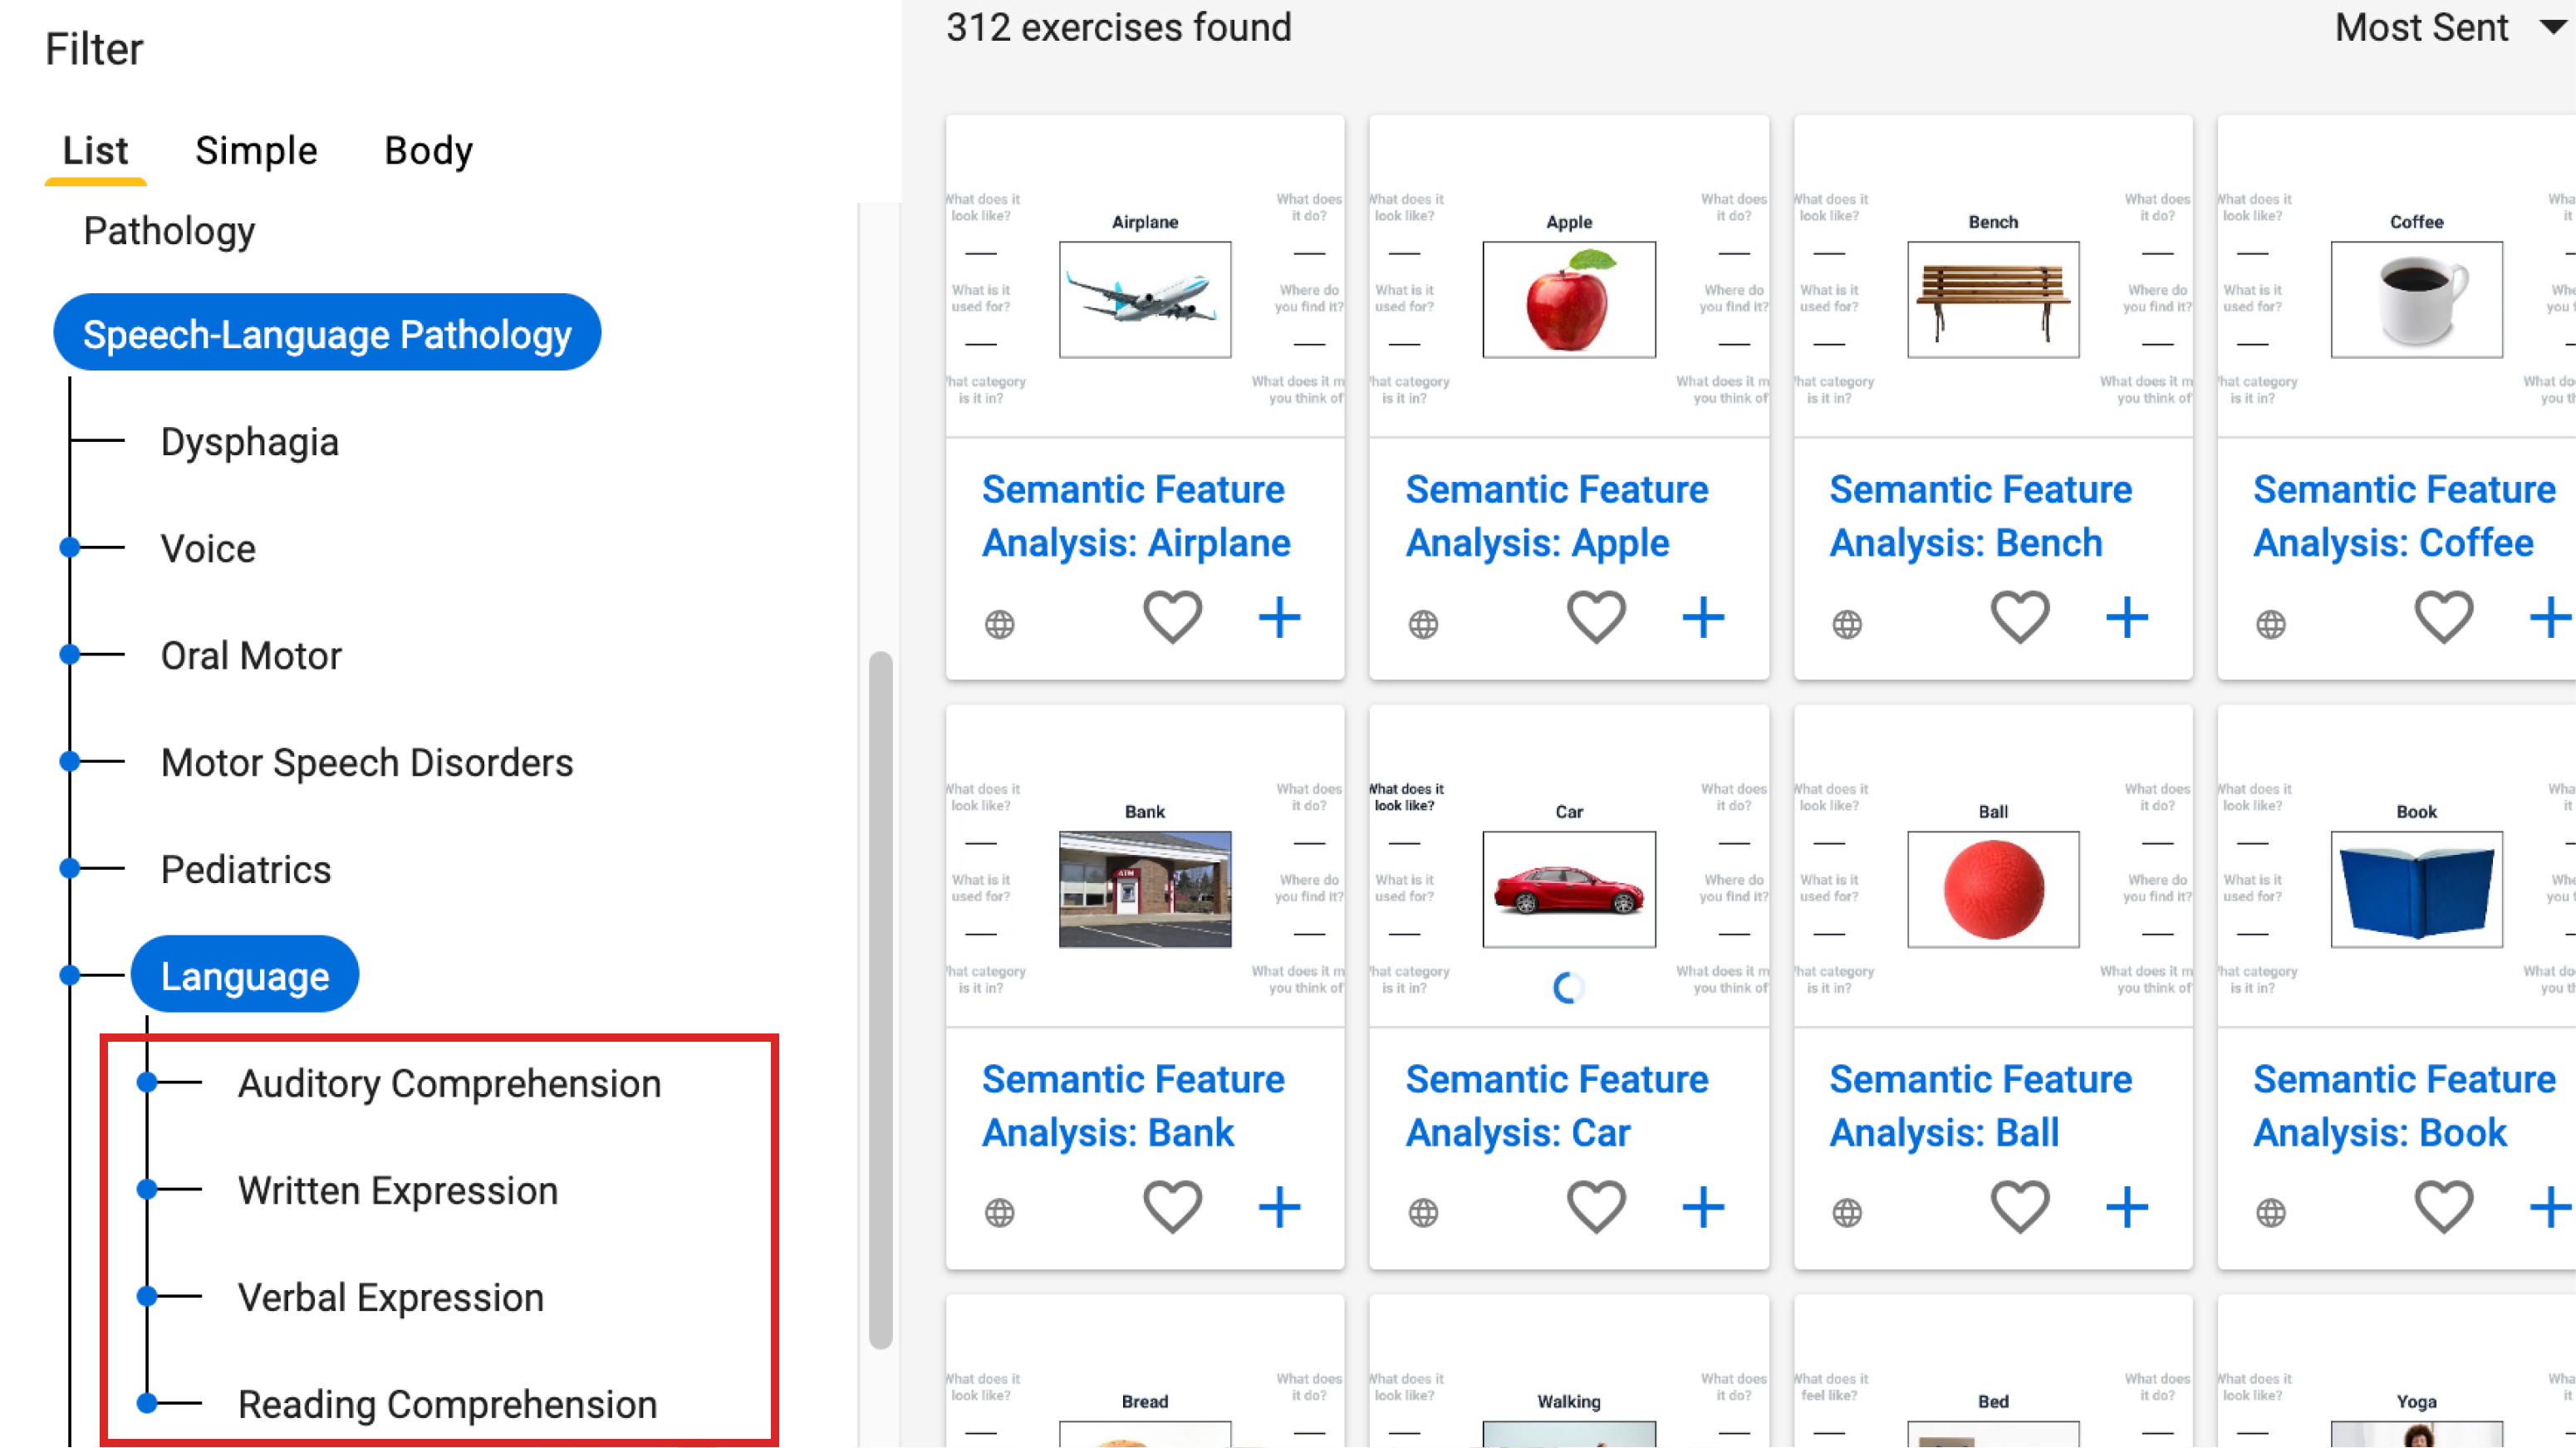Expand the Voice category node
Screen dimensions: 2576x1448
[x=70, y=548]
